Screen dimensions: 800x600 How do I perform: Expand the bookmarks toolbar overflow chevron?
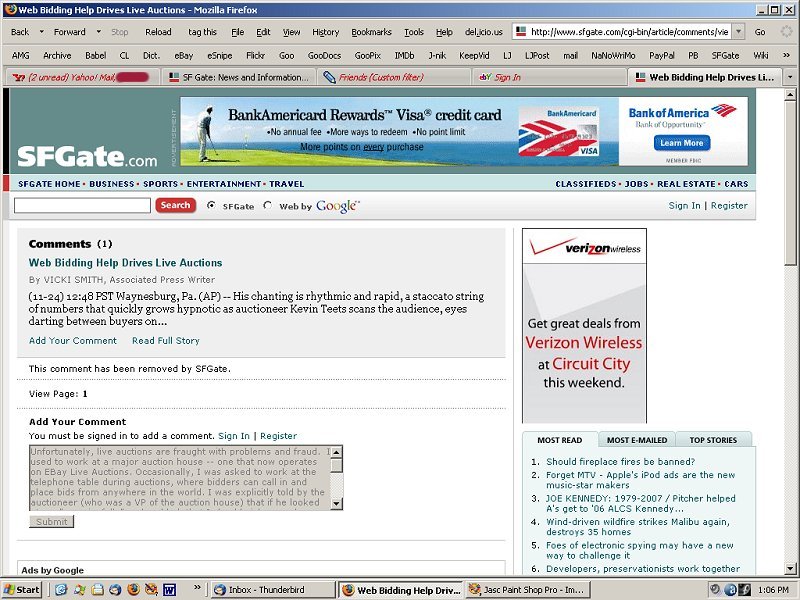point(786,55)
